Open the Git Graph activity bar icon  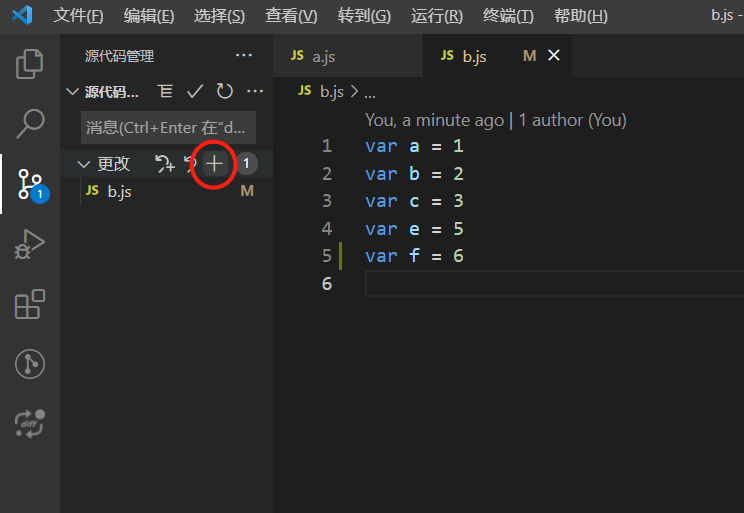[x=30, y=364]
